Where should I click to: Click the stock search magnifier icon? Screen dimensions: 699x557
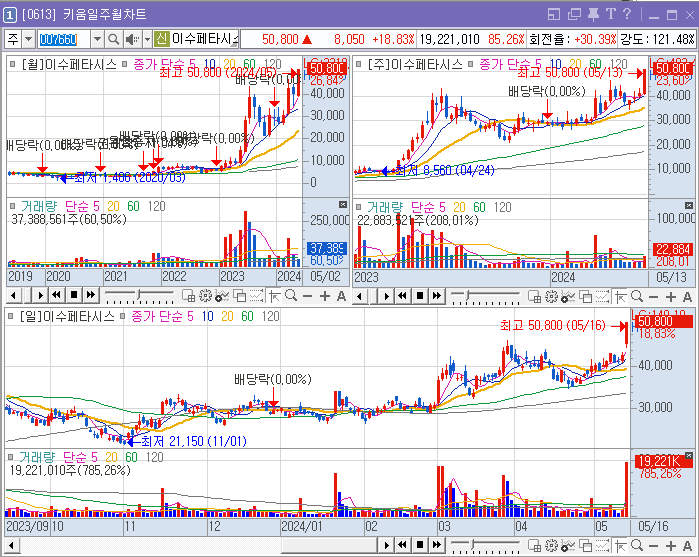click(114, 39)
